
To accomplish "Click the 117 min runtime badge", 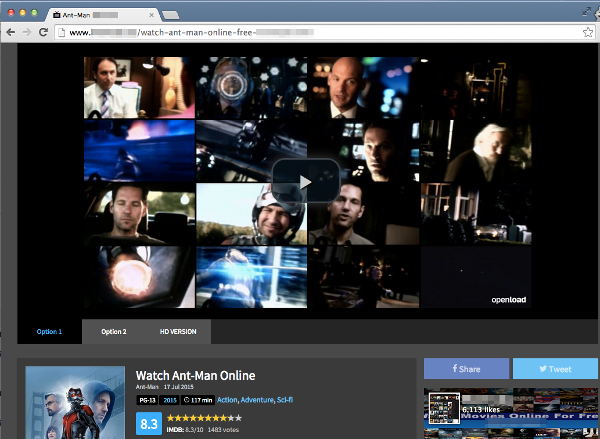I will coord(198,400).
